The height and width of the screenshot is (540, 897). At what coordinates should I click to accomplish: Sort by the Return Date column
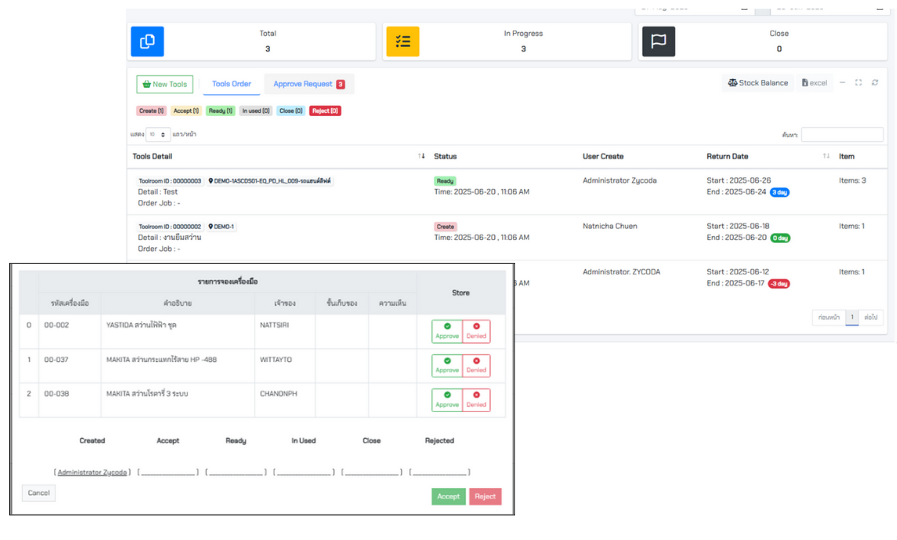click(x=826, y=157)
